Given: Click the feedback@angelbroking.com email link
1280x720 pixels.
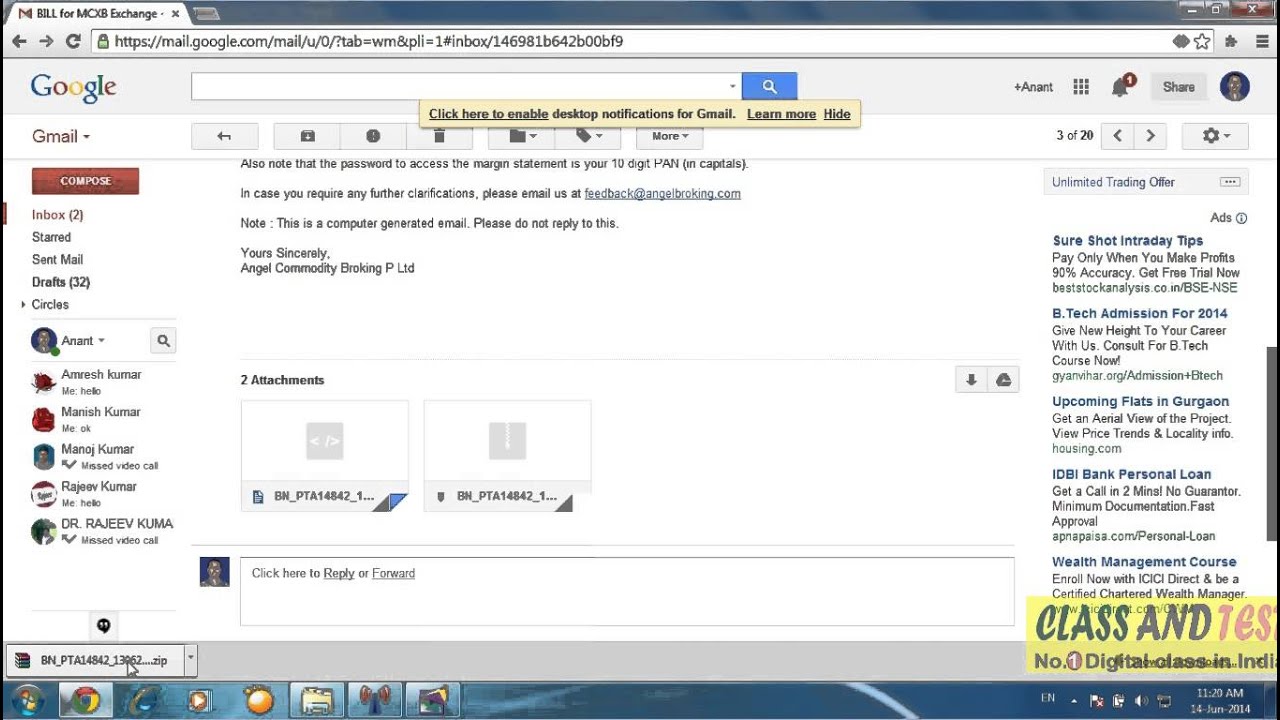Looking at the screenshot, I should click(662, 194).
